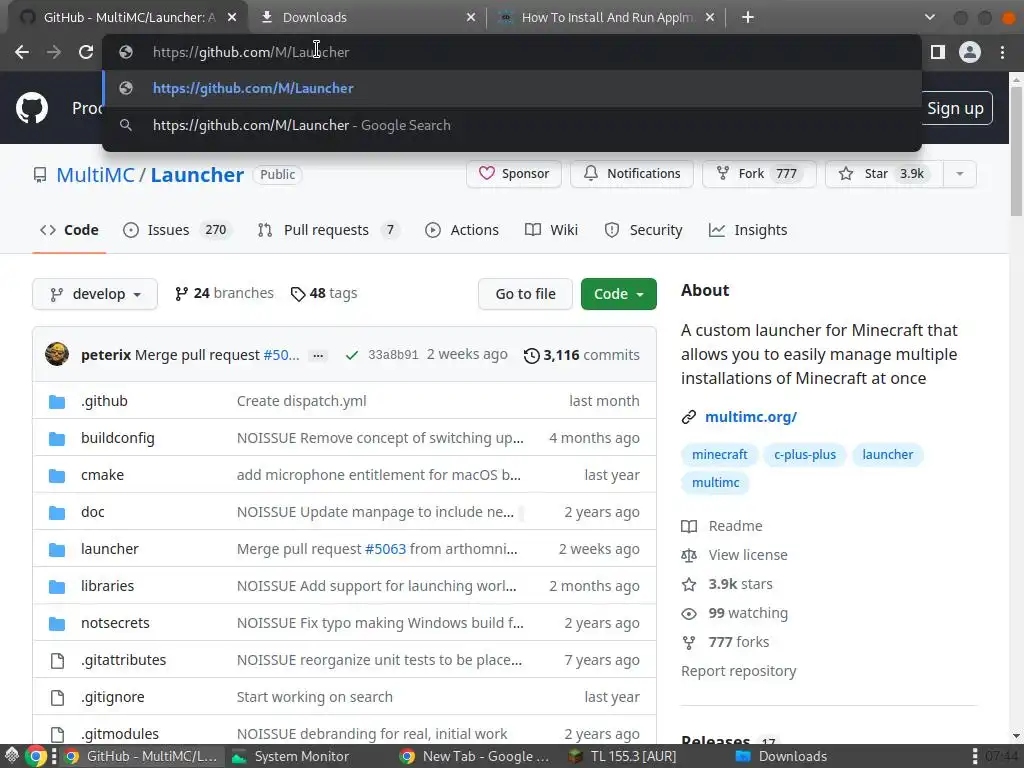This screenshot has height=768, width=1024.
Task: Open the Actions tab
Action: click(462, 230)
